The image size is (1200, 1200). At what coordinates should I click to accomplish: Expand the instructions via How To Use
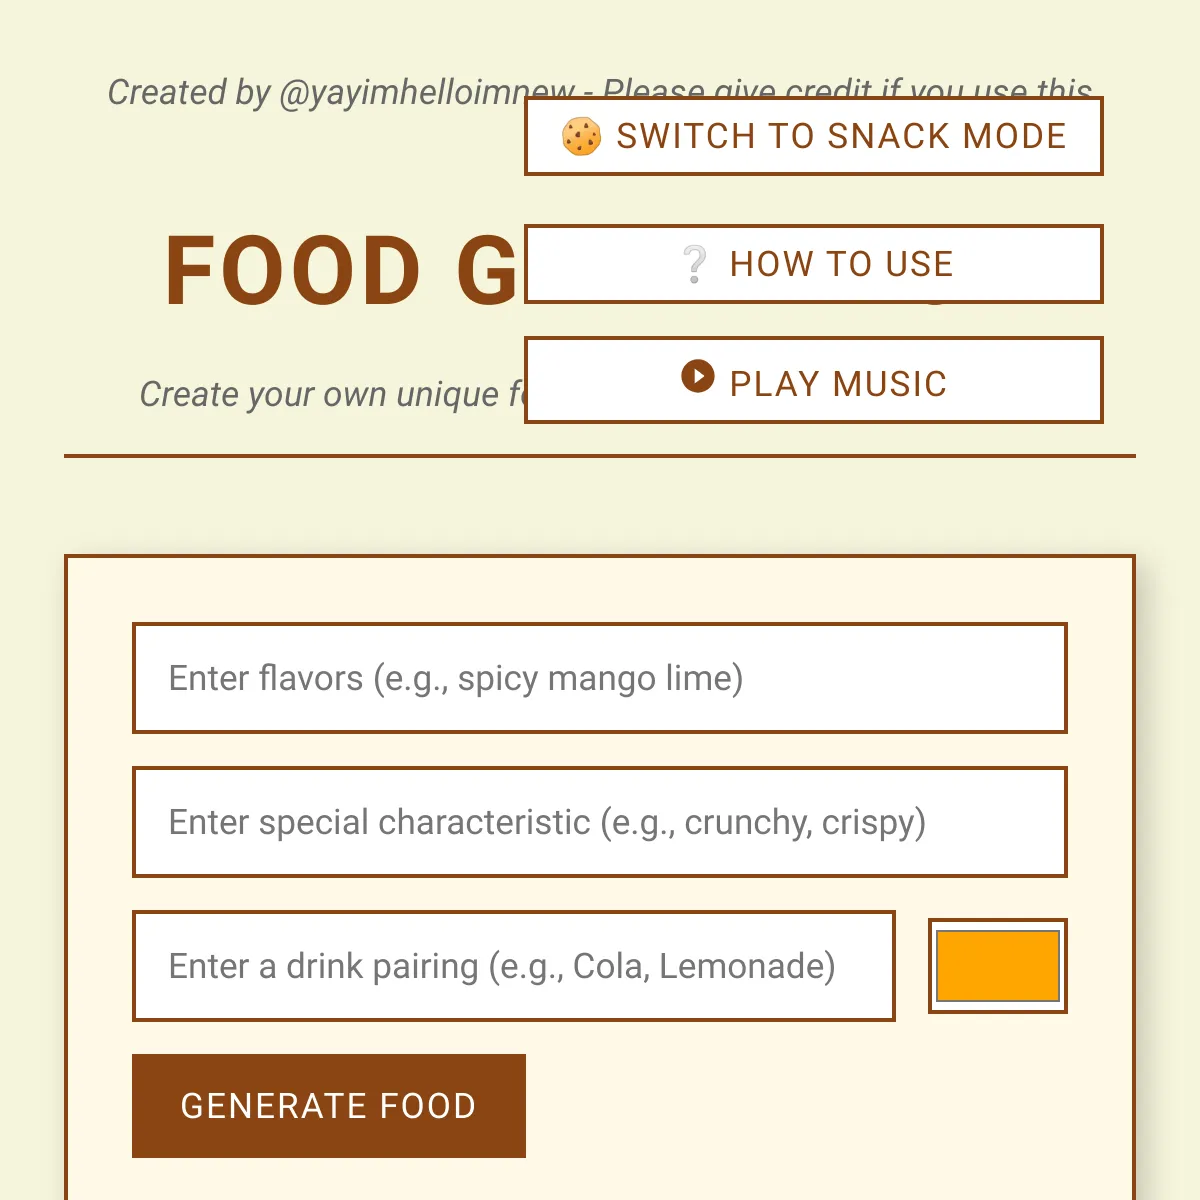point(813,264)
